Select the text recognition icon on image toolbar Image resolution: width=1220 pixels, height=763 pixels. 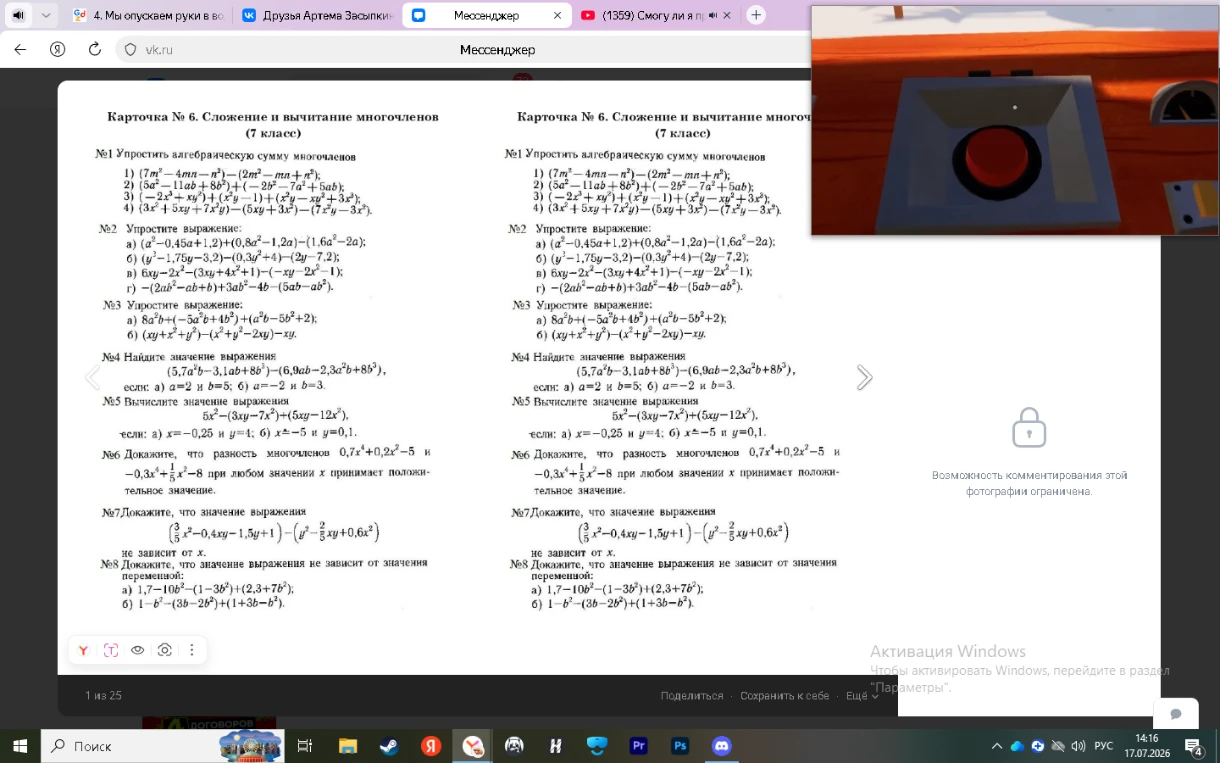pos(111,651)
